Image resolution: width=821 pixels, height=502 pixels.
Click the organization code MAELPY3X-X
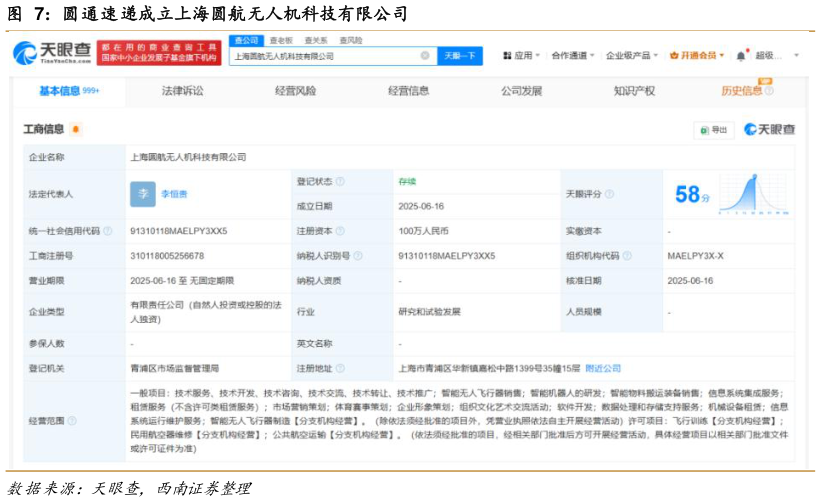coord(695,256)
